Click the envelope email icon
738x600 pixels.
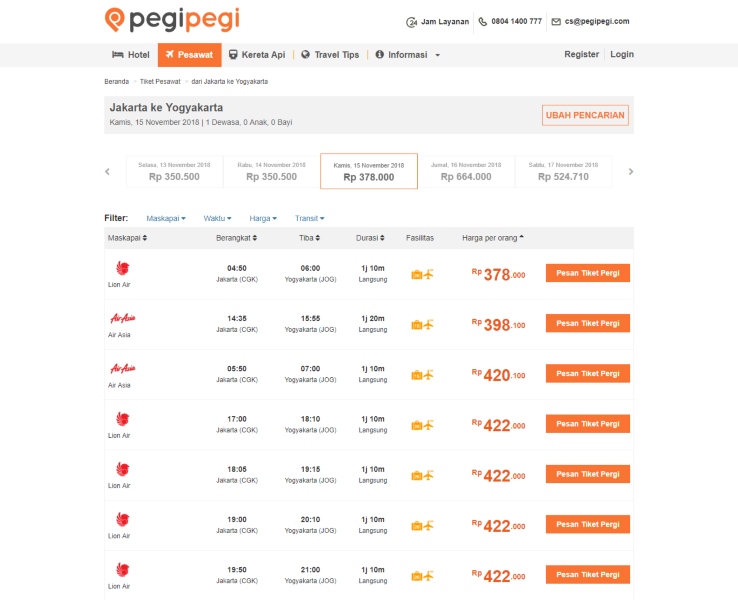coord(556,21)
